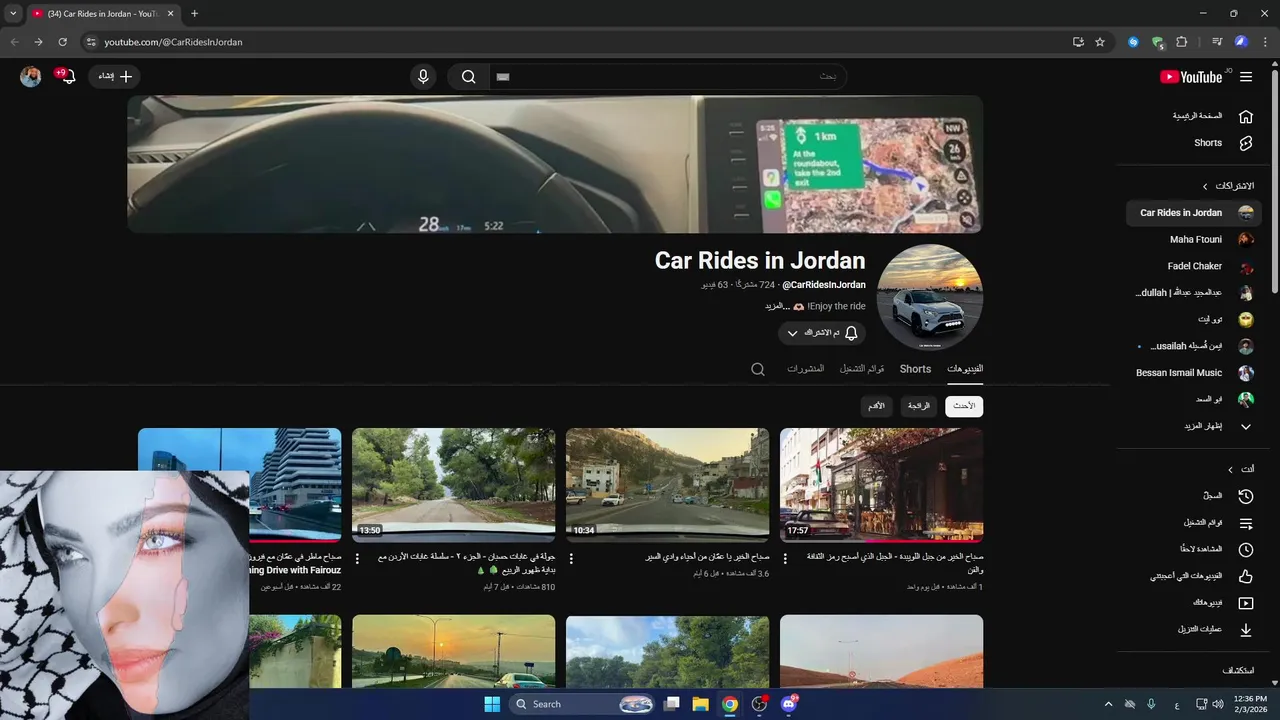
Task: Click the magnifier search button beside search box
Action: click(468, 77)
